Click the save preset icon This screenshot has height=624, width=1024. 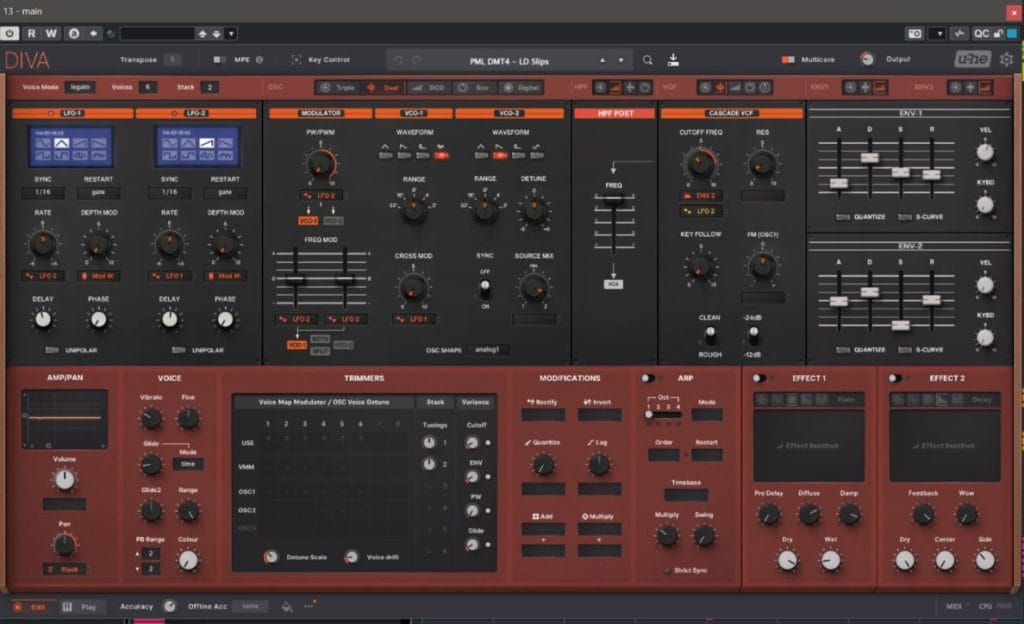coord(673,60)
